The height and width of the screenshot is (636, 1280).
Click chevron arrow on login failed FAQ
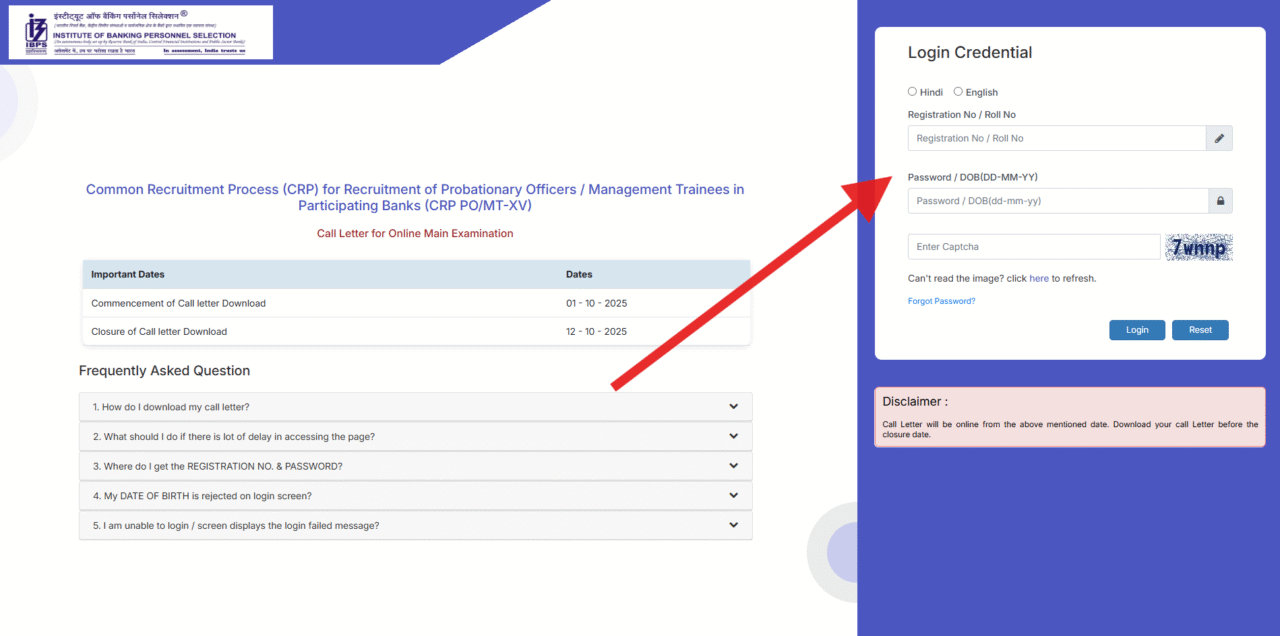point(733,526)
